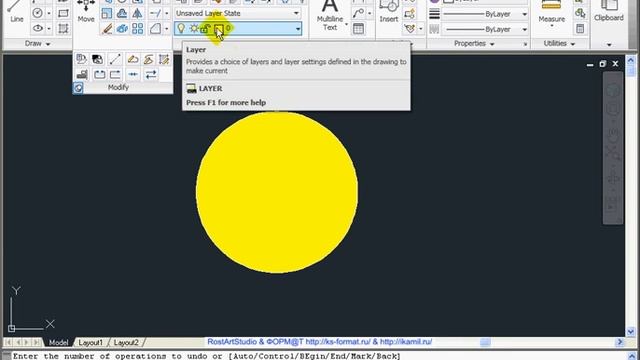This screenshot has height=360, width=640.
Task: Expand the Draw panel
Action: click(37, 43)
